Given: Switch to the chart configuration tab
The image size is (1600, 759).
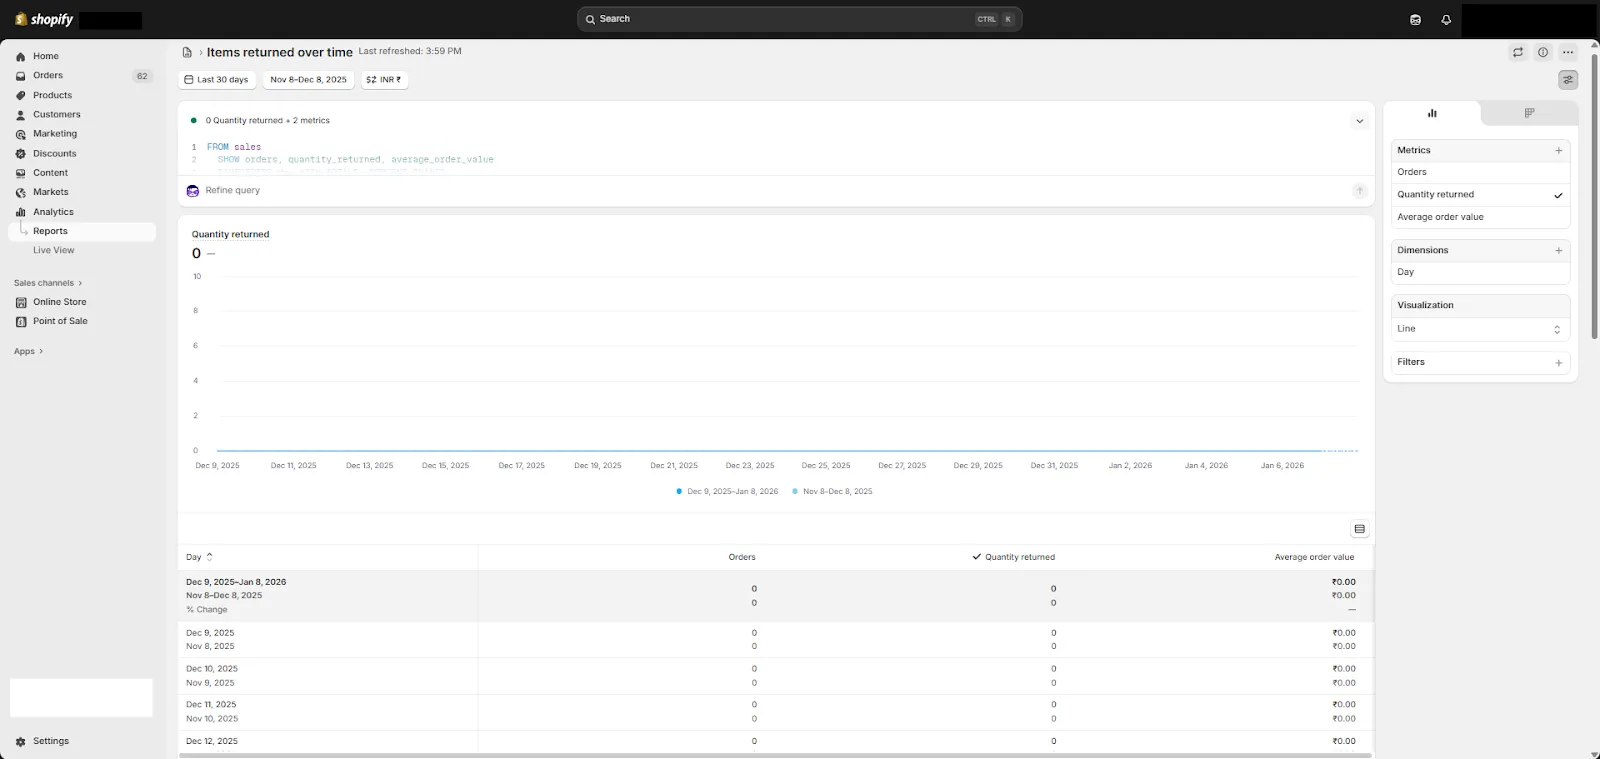Looking at the screenshot, I should (x=1432, y=113).
